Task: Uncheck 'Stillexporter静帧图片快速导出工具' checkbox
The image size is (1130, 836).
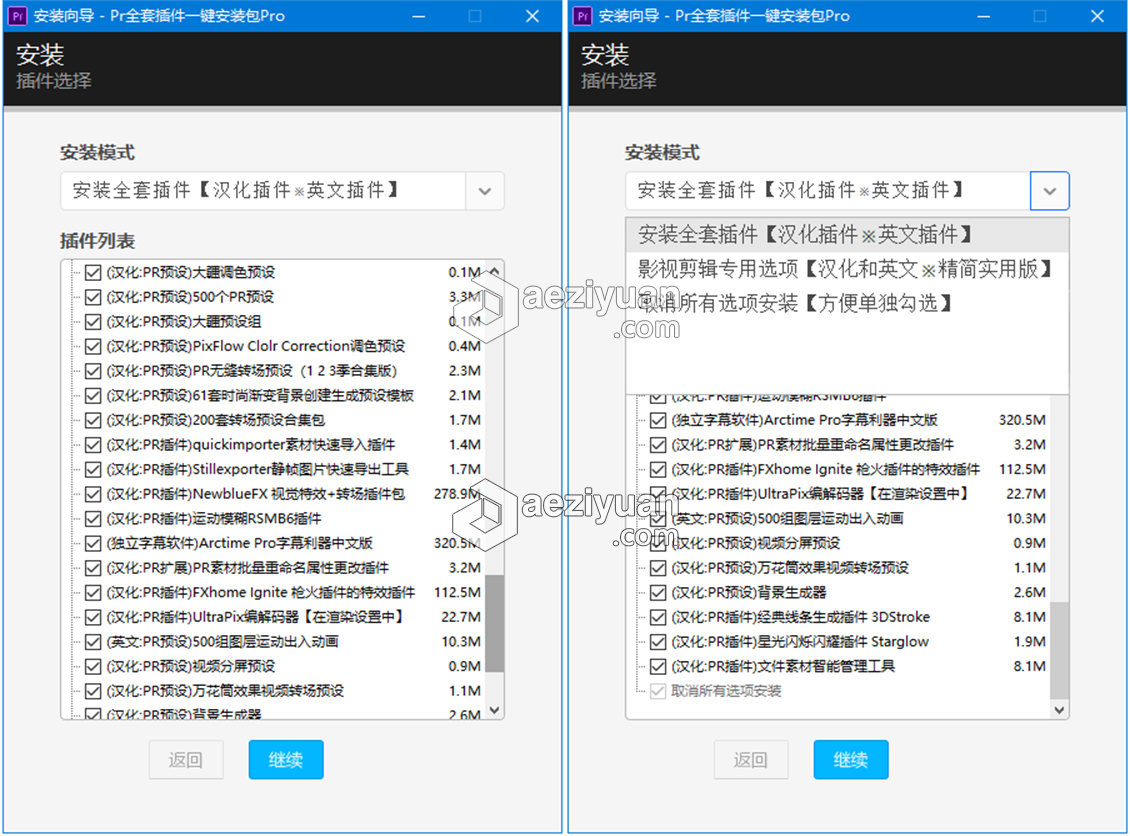Action: coord(93,469)
